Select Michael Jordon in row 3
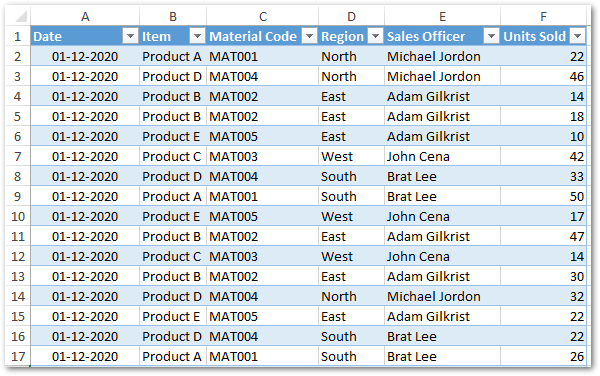This screenshot has width=600, height=376. pos(442,77)
